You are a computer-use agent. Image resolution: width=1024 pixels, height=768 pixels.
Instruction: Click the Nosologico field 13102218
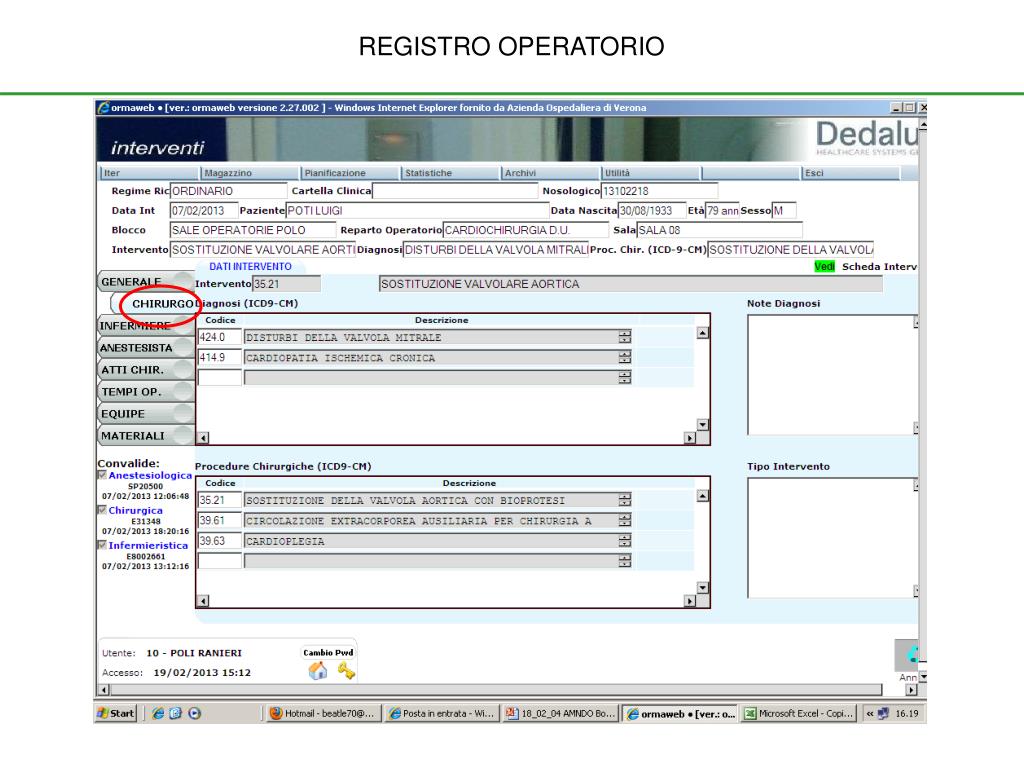(x=659, y=191)
